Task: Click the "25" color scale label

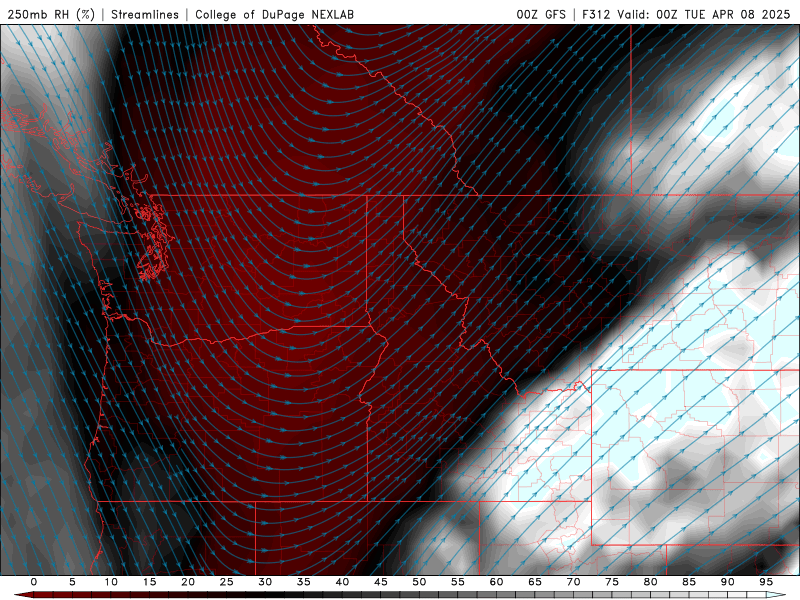Action: coord(226,582)
